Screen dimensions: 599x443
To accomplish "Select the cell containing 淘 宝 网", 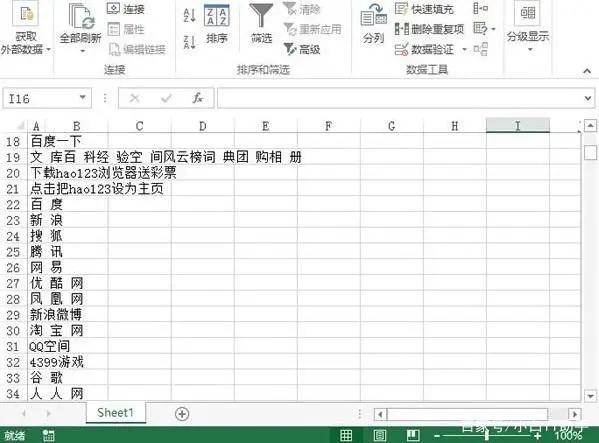I will [57, 330].
